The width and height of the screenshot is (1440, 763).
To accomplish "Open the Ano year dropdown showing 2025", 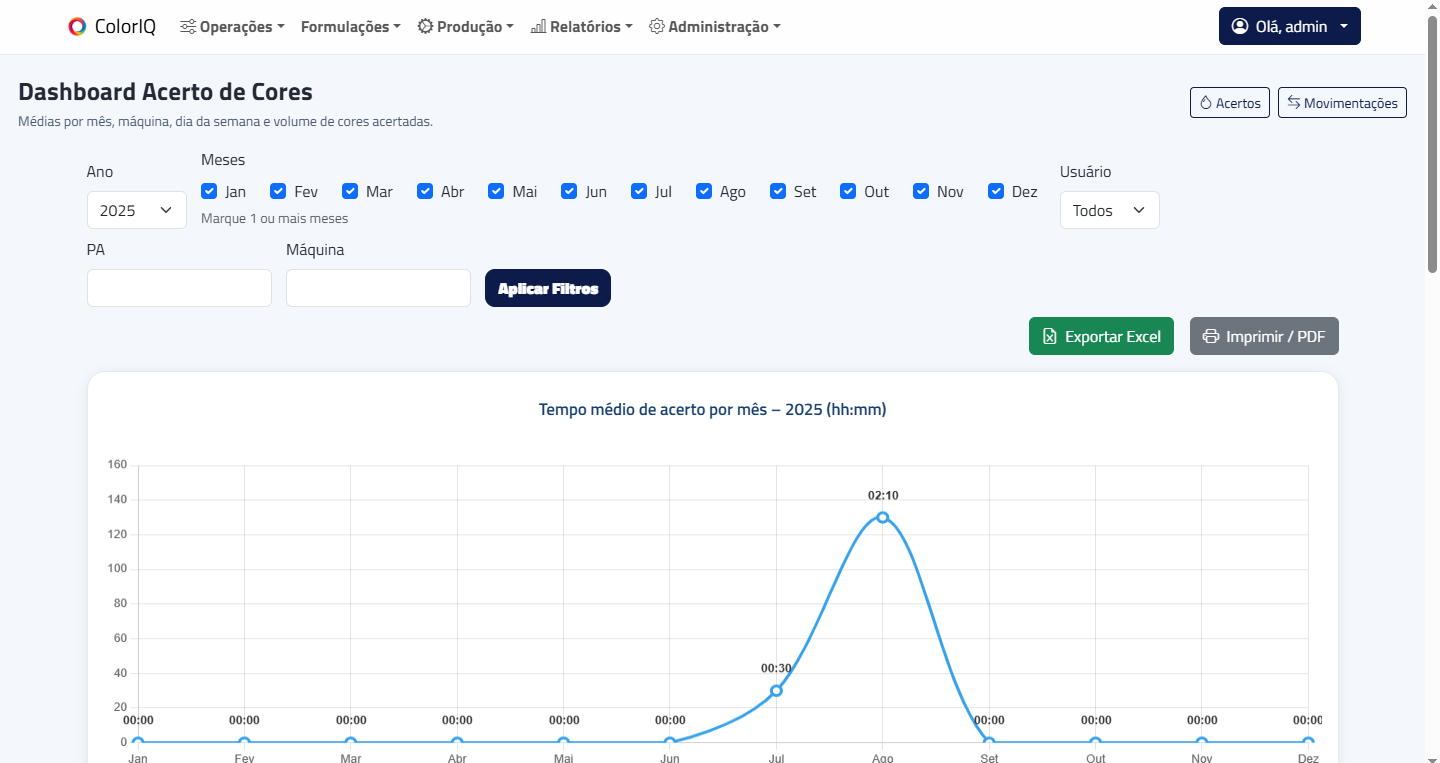I will [x=137, y=210].
